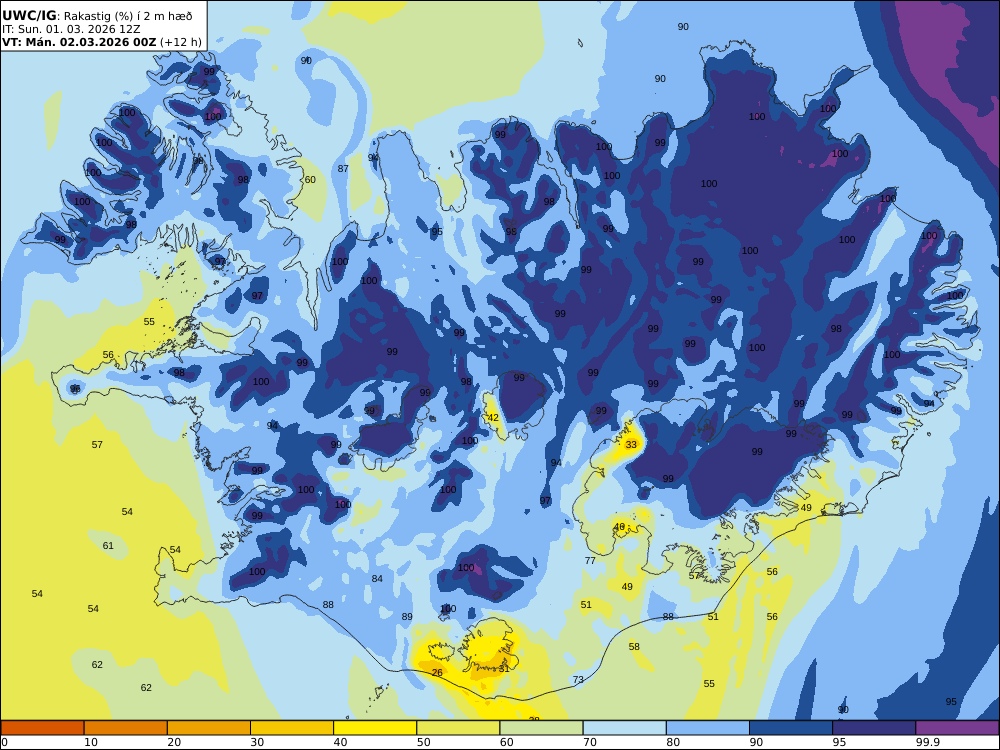Viewport: 1000px width, 750px height.
Task: Click the humidity value '61' on the map
Action: point(108,545)
